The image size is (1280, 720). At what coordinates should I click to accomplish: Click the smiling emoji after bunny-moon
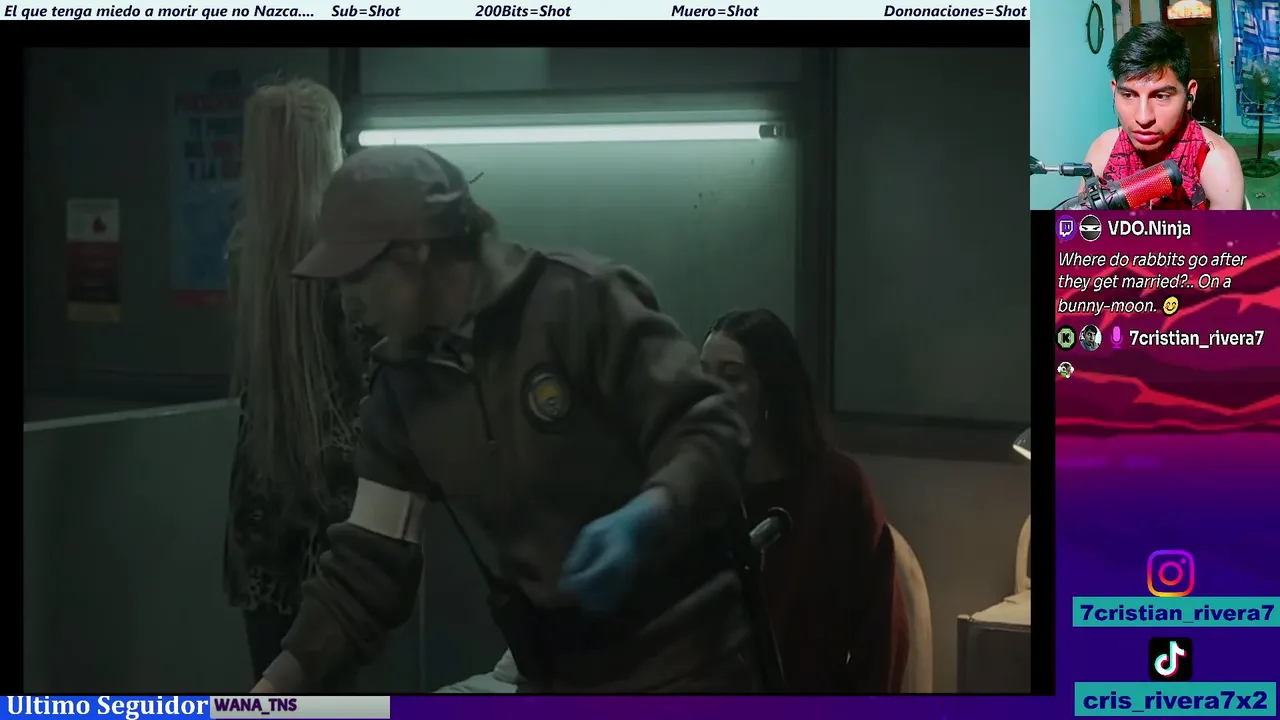click(x=1170, y=306)
